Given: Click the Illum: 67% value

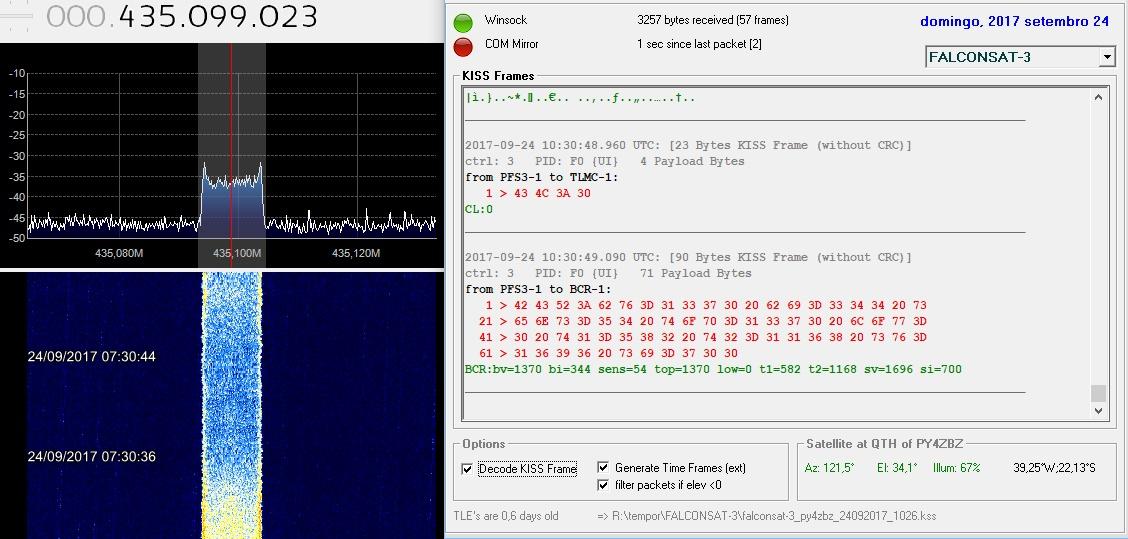Looking at the screenshot, I should 957,468.
